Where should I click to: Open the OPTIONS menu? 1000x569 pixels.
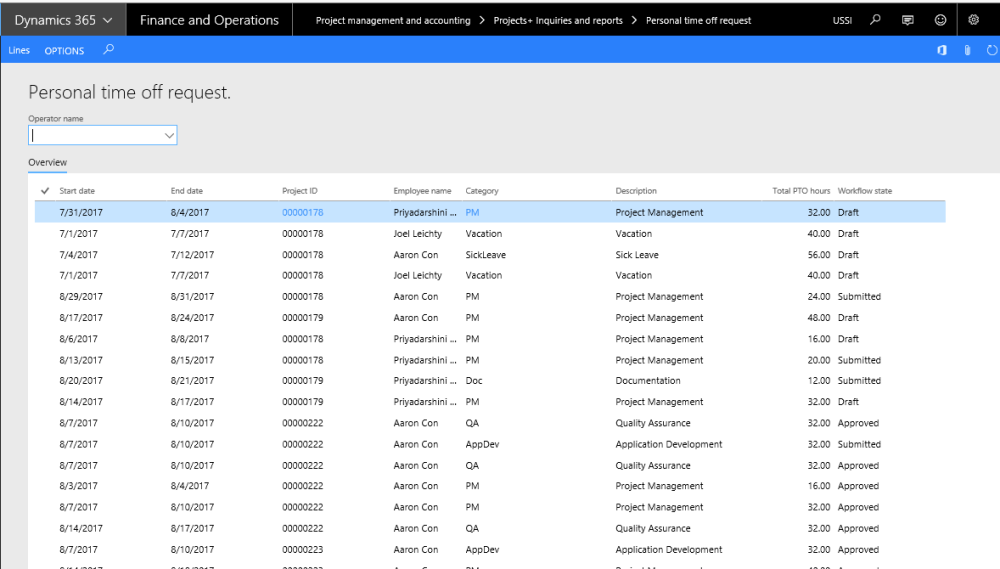64,50
